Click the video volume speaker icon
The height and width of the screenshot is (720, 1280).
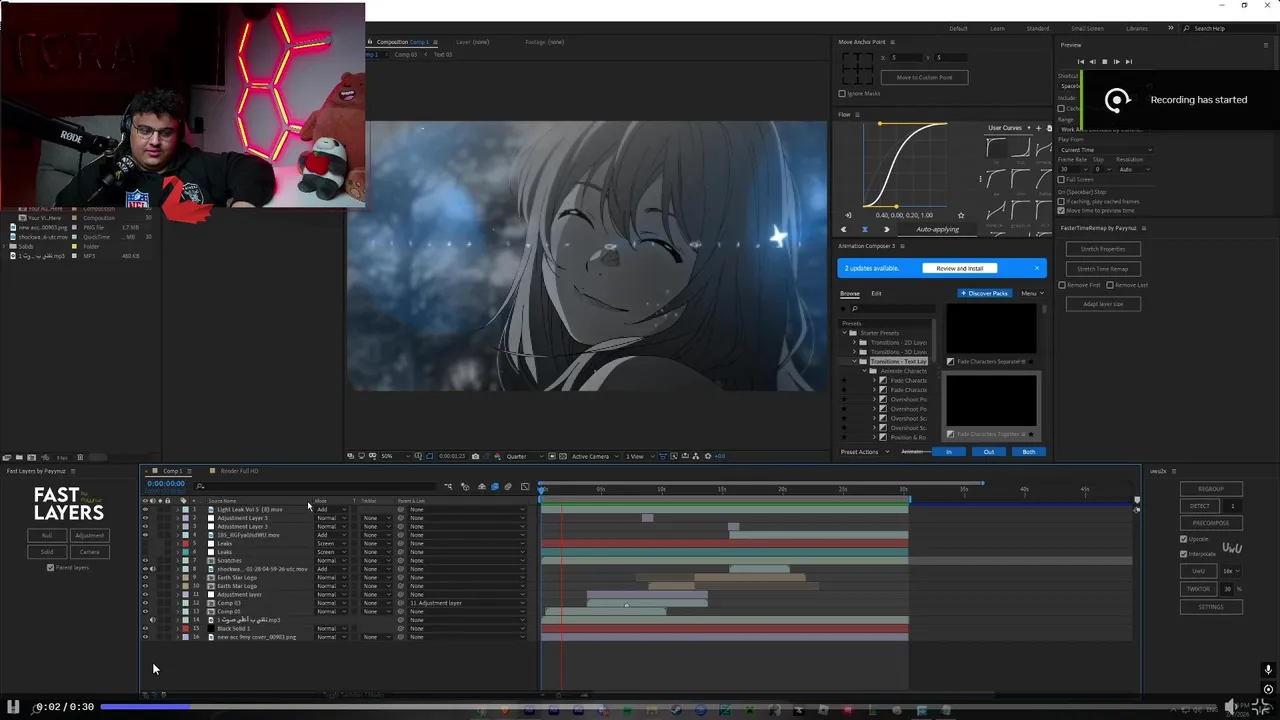tap(1231, 707)
